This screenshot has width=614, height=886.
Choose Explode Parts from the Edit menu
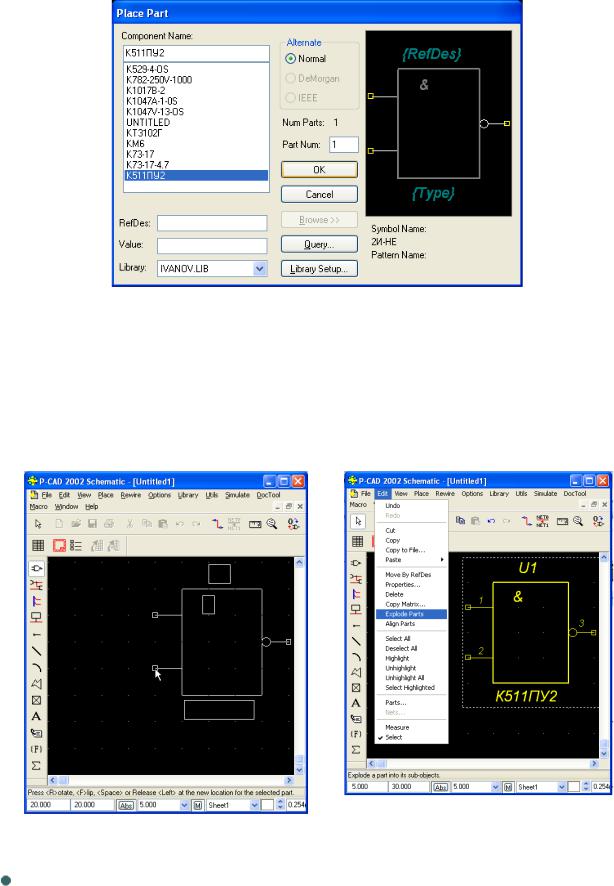click(x=411, y=614)
